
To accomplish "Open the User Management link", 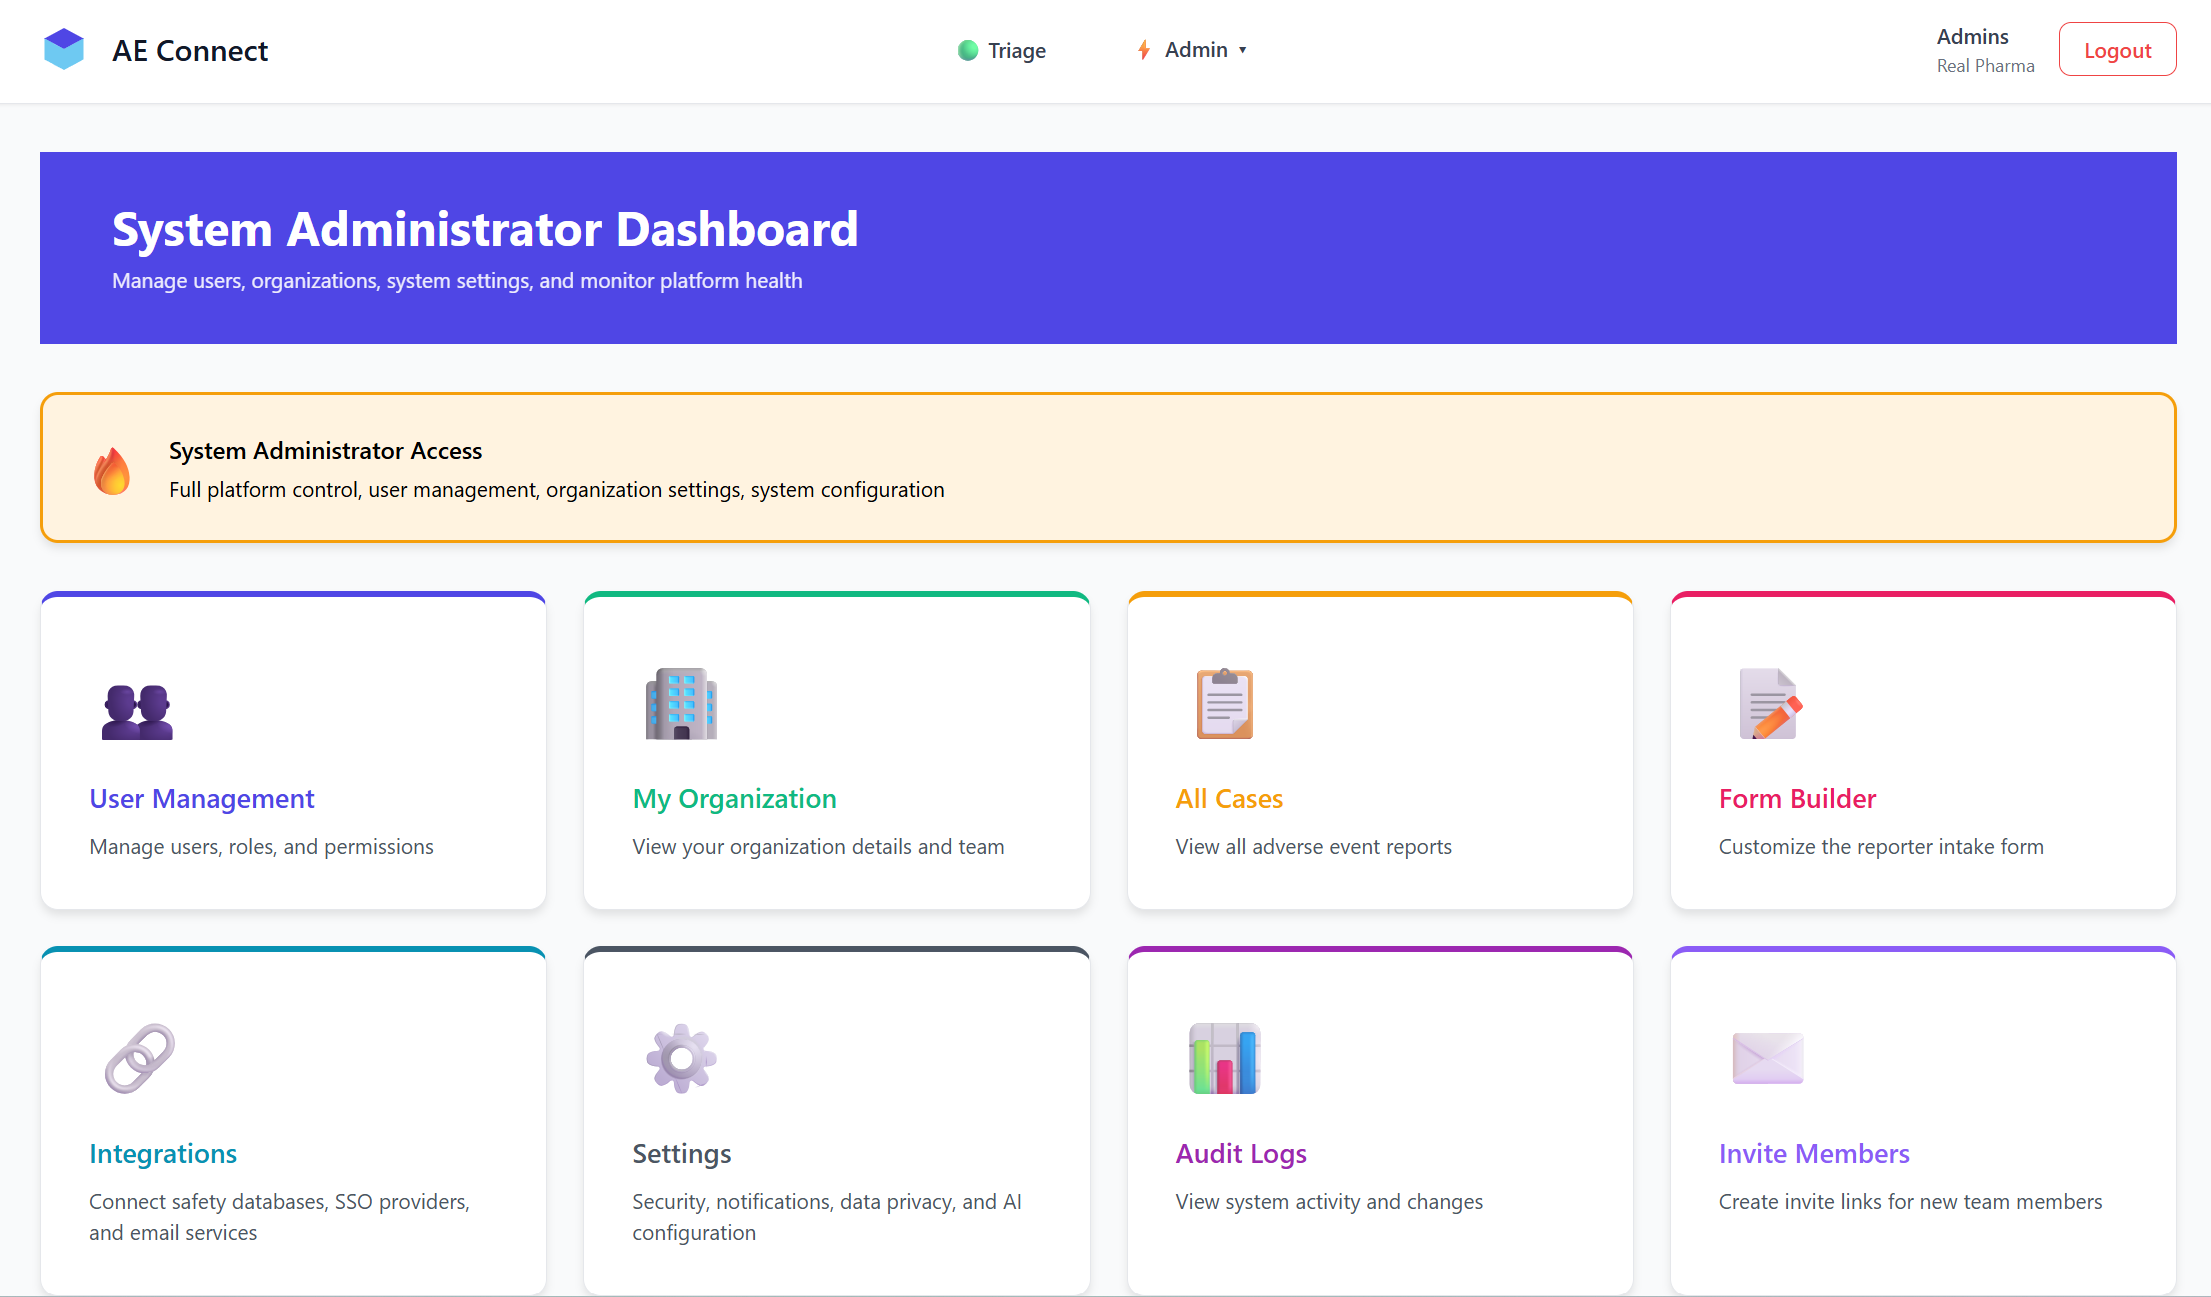I will point(202,798).
